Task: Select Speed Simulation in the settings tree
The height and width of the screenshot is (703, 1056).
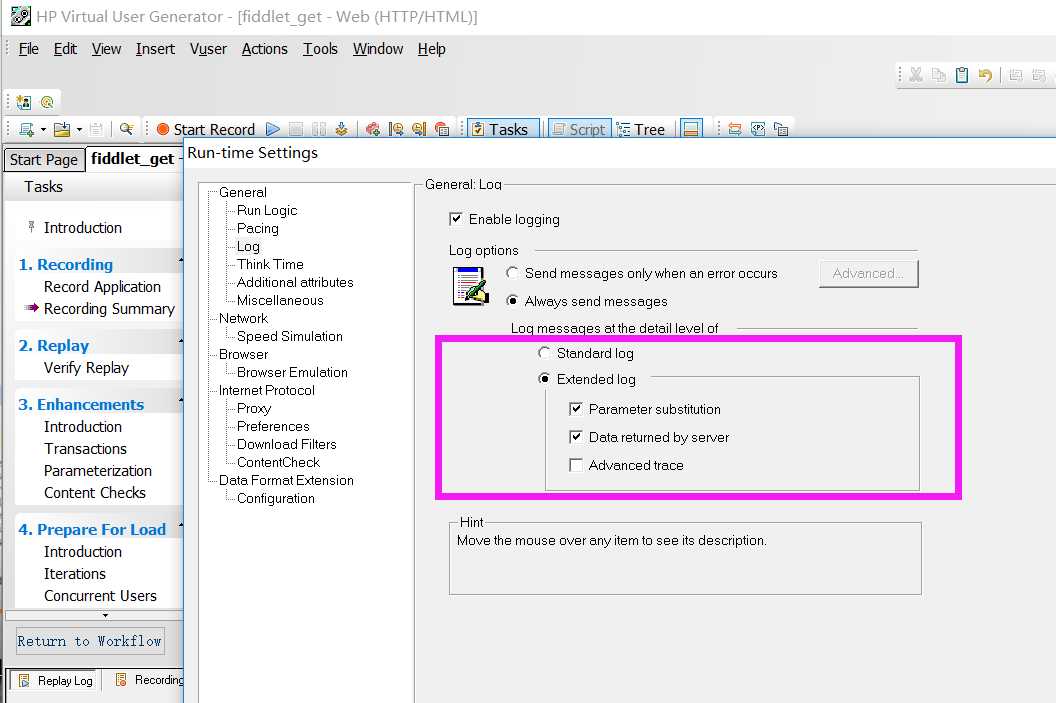Action: click(x=290, y=336)
